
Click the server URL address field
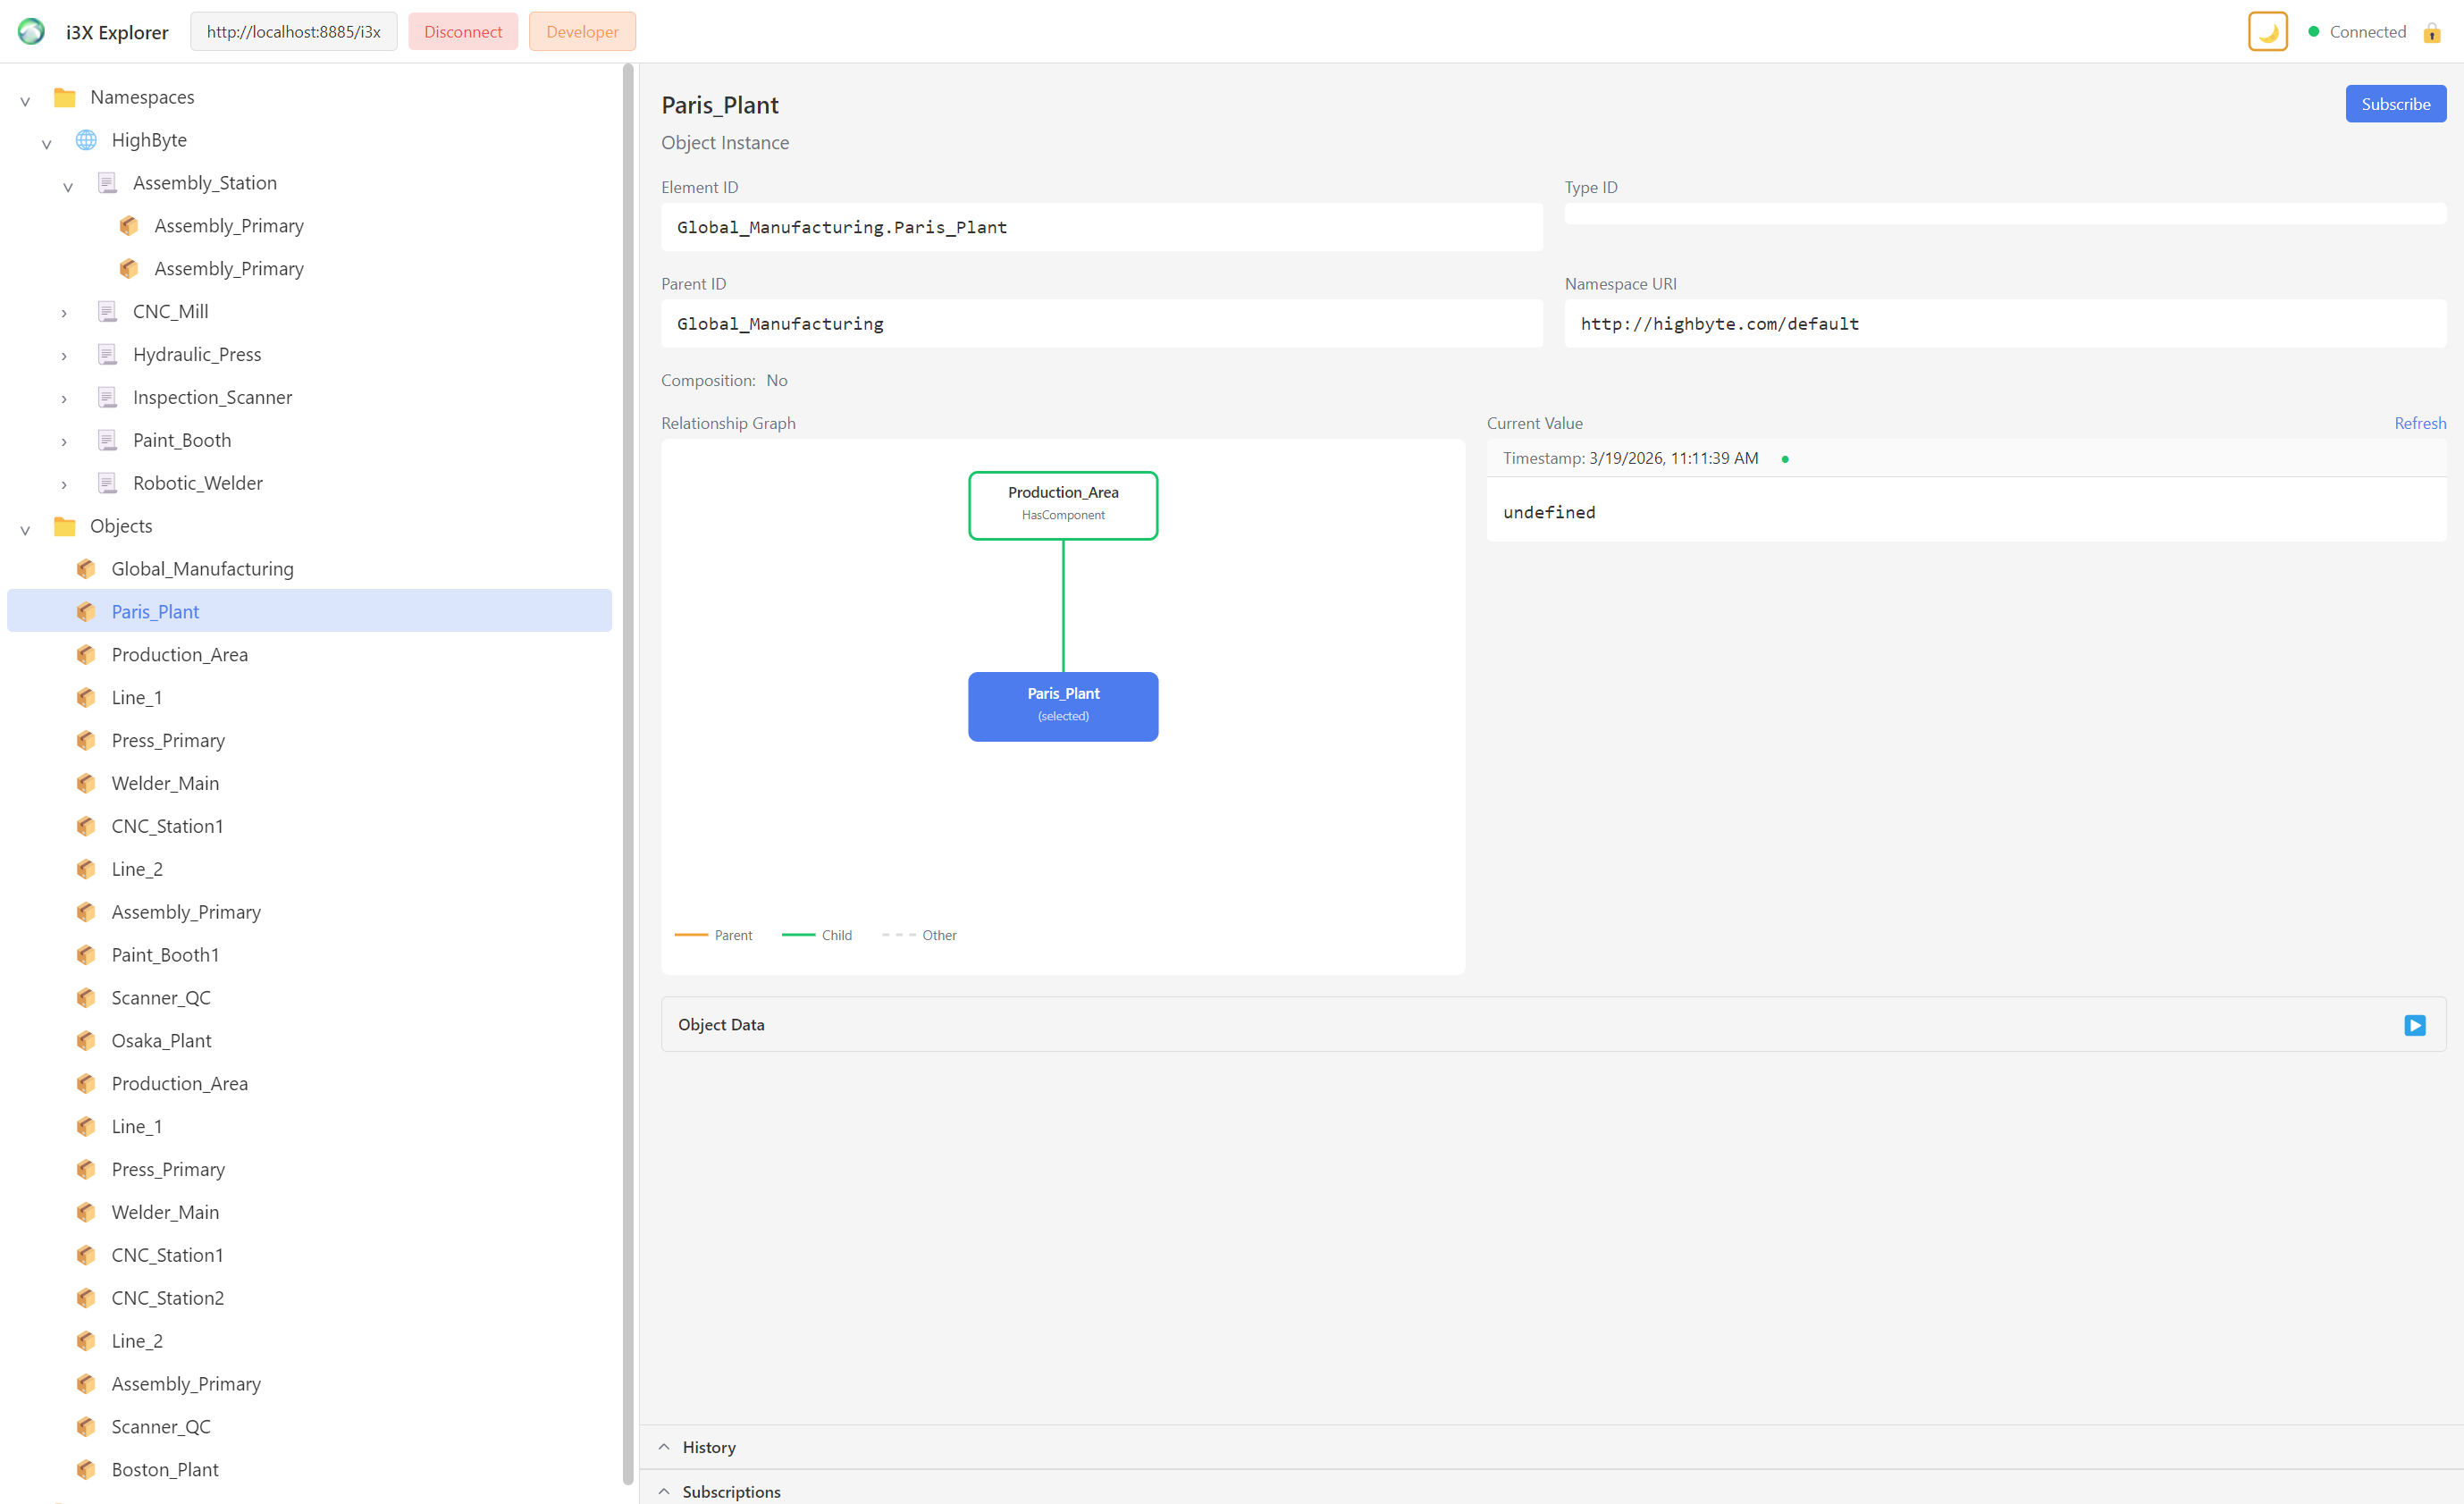[x=293, y=31]
